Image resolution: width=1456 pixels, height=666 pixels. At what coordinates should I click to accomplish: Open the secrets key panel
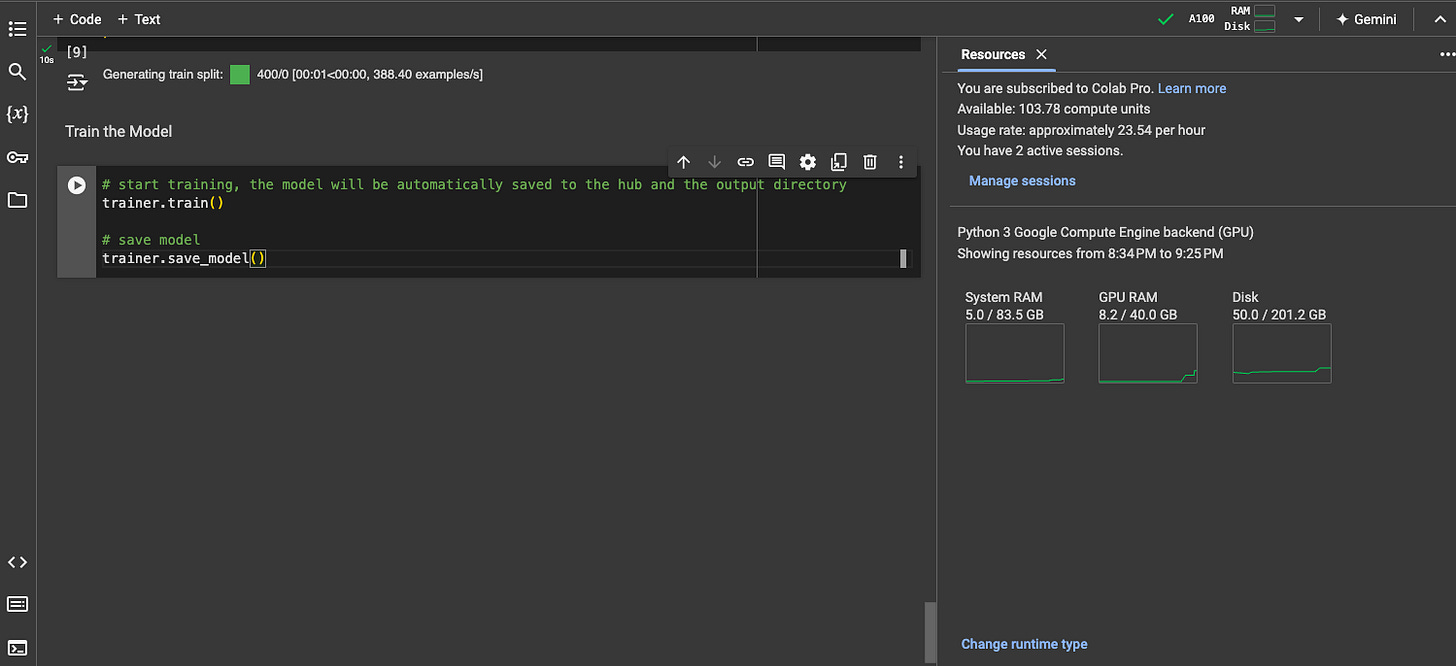(17, 157)
